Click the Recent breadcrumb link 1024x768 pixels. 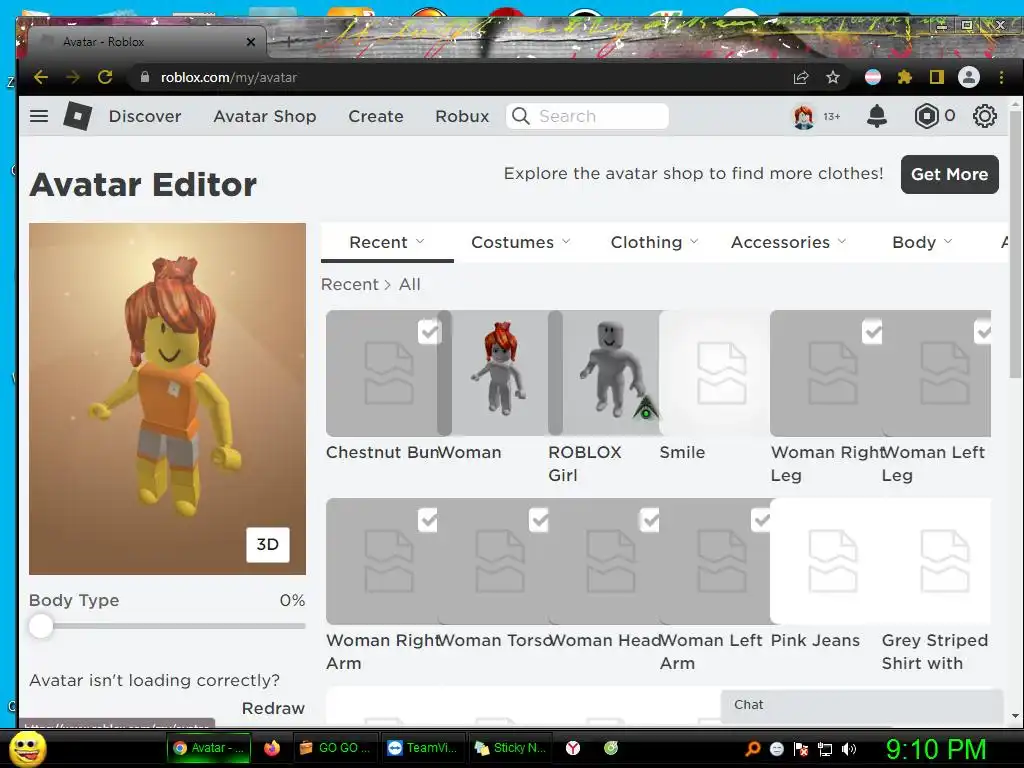click(349, 285)
